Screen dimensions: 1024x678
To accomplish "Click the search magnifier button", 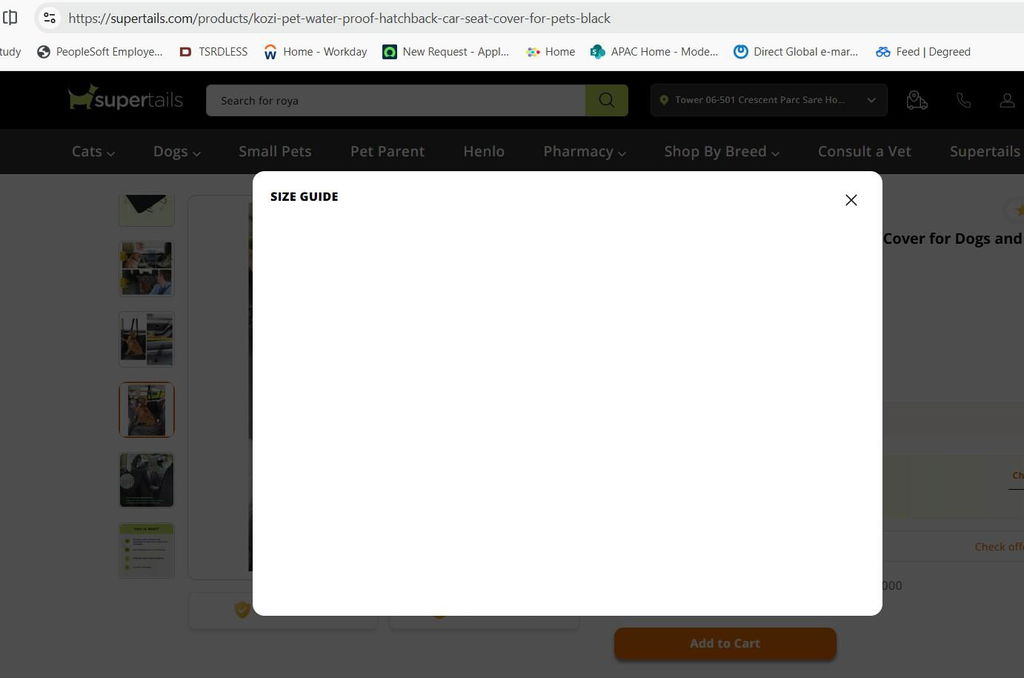I will 607,101.
